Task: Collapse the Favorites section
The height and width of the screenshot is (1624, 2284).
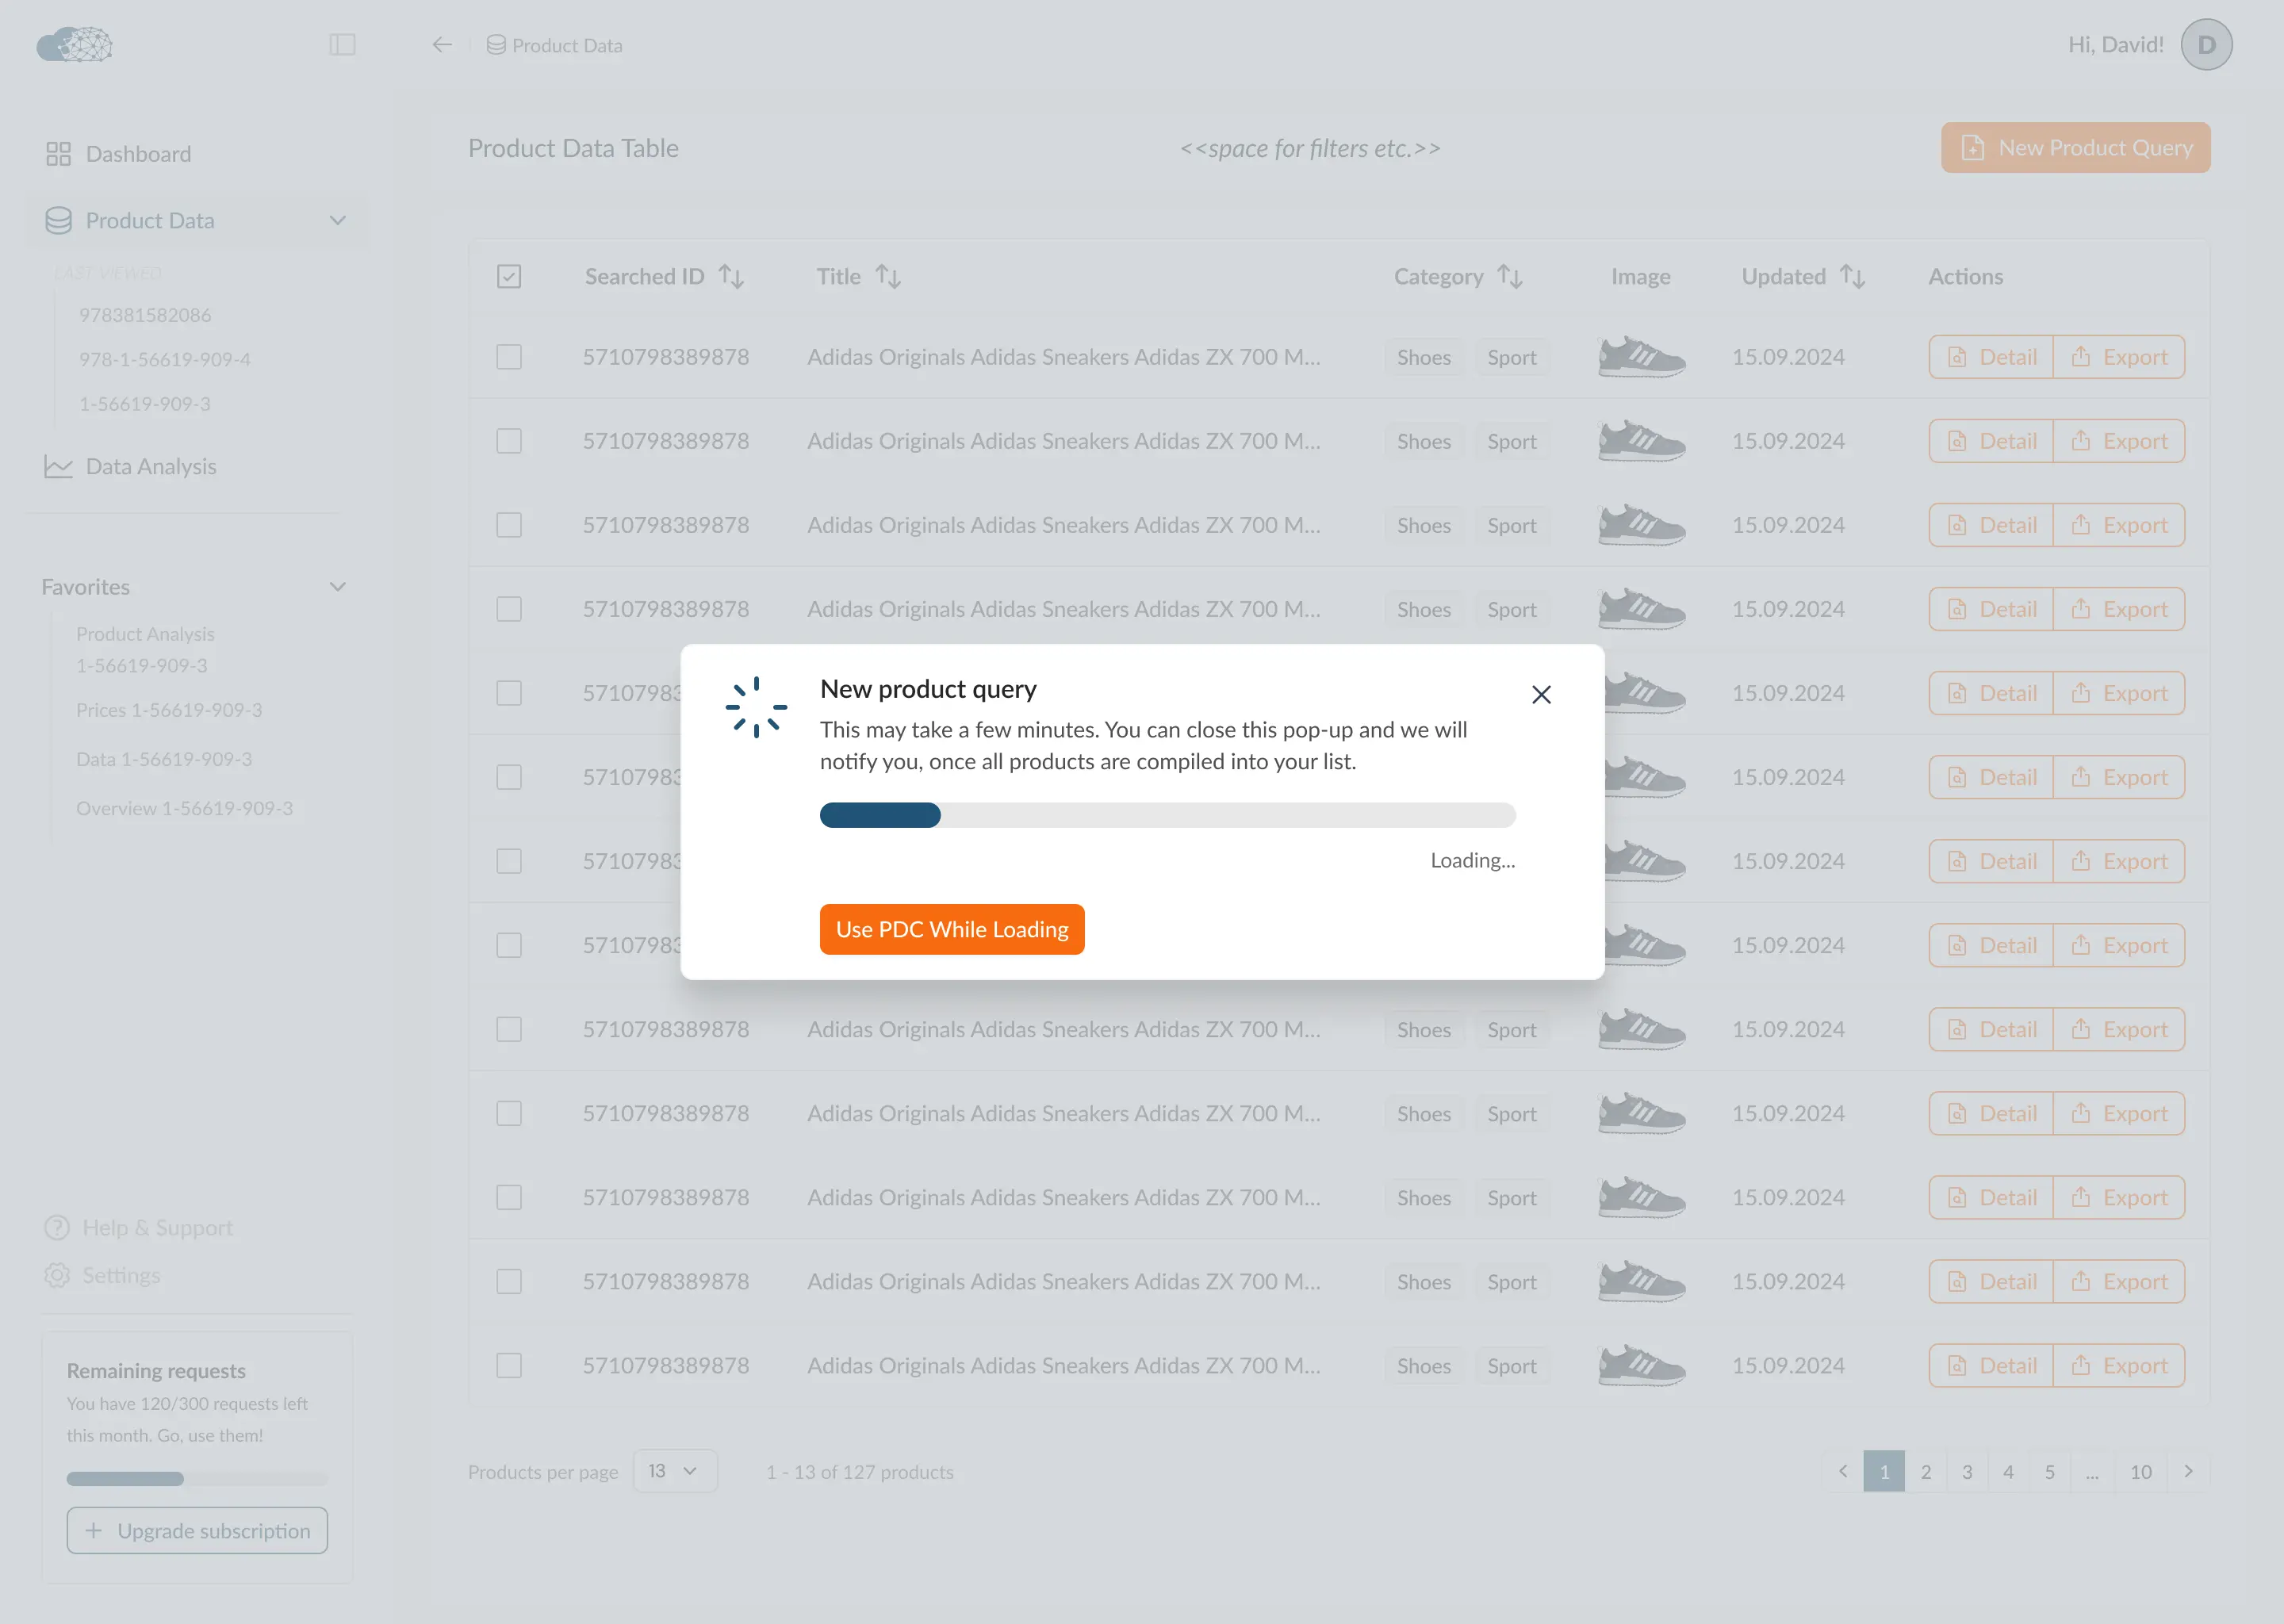Action: 337,587
